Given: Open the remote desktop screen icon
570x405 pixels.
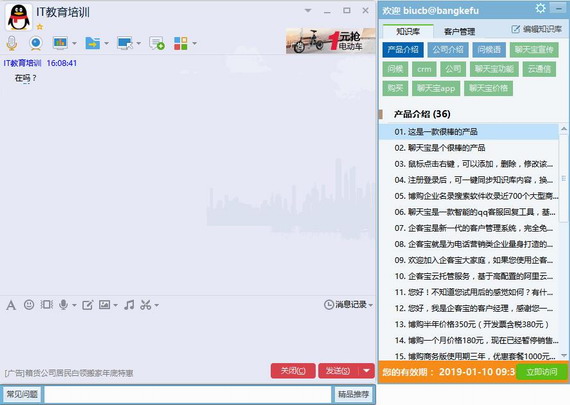Looking at the screenshot, I should (125, 43).
